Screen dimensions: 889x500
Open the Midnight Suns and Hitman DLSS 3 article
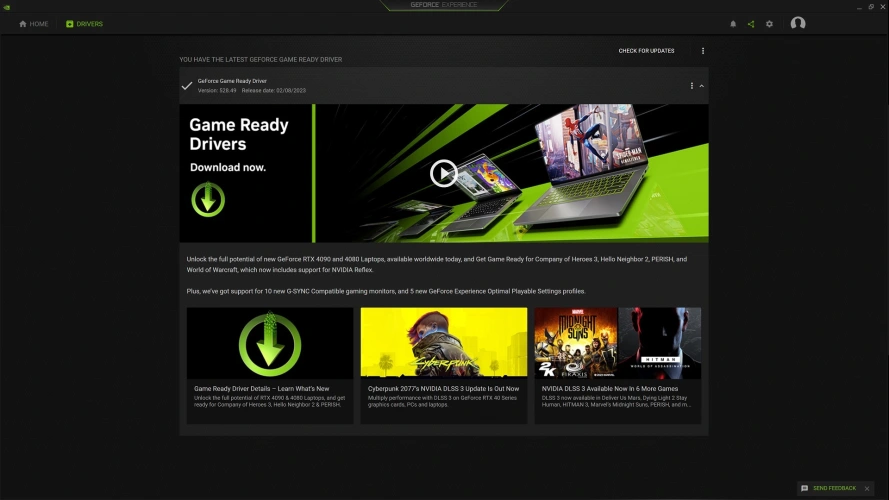[x=617, y=343]
